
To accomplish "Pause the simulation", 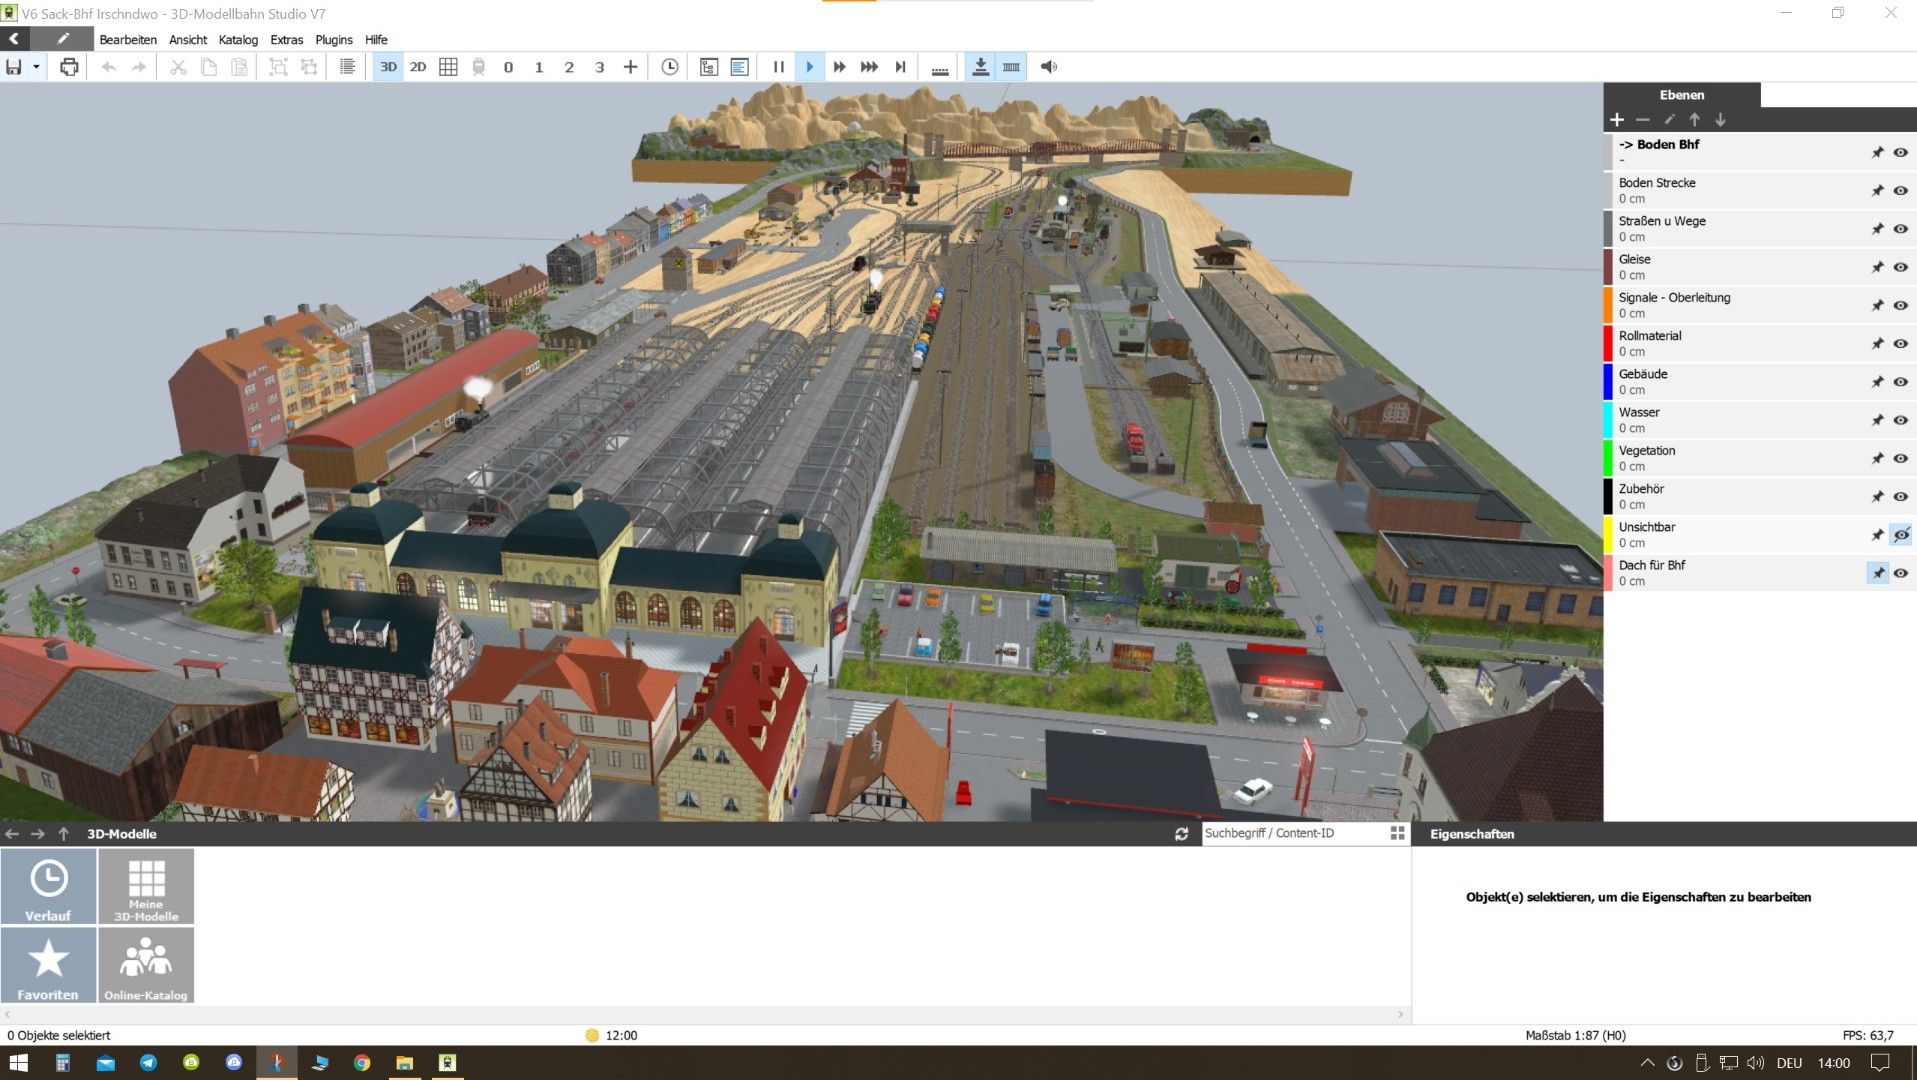I will click(778, 67).
